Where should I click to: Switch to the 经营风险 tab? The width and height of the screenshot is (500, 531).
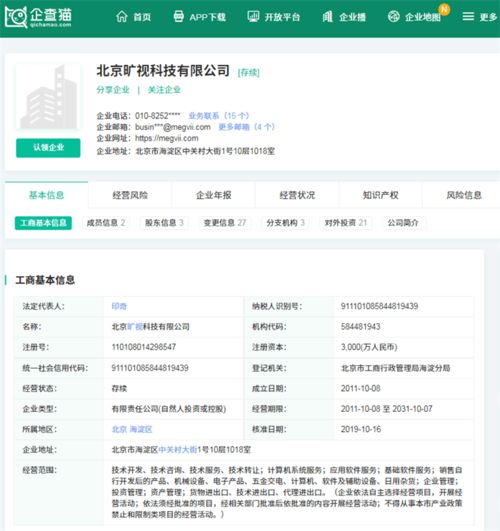point(130,195)
